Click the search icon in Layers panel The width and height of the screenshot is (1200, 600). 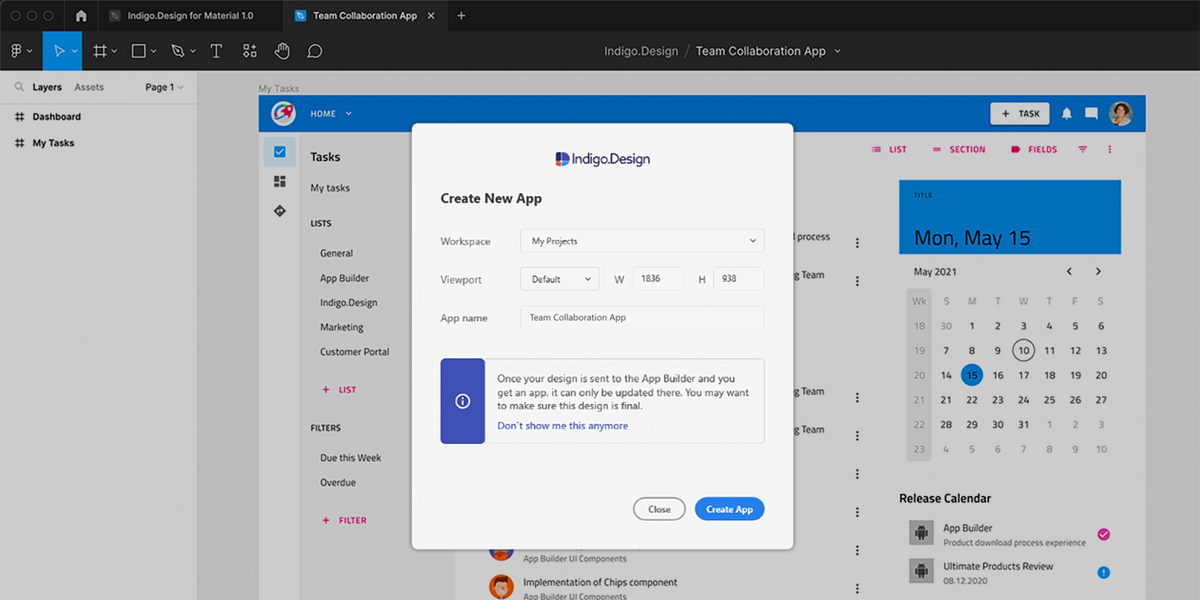[19, 87]
